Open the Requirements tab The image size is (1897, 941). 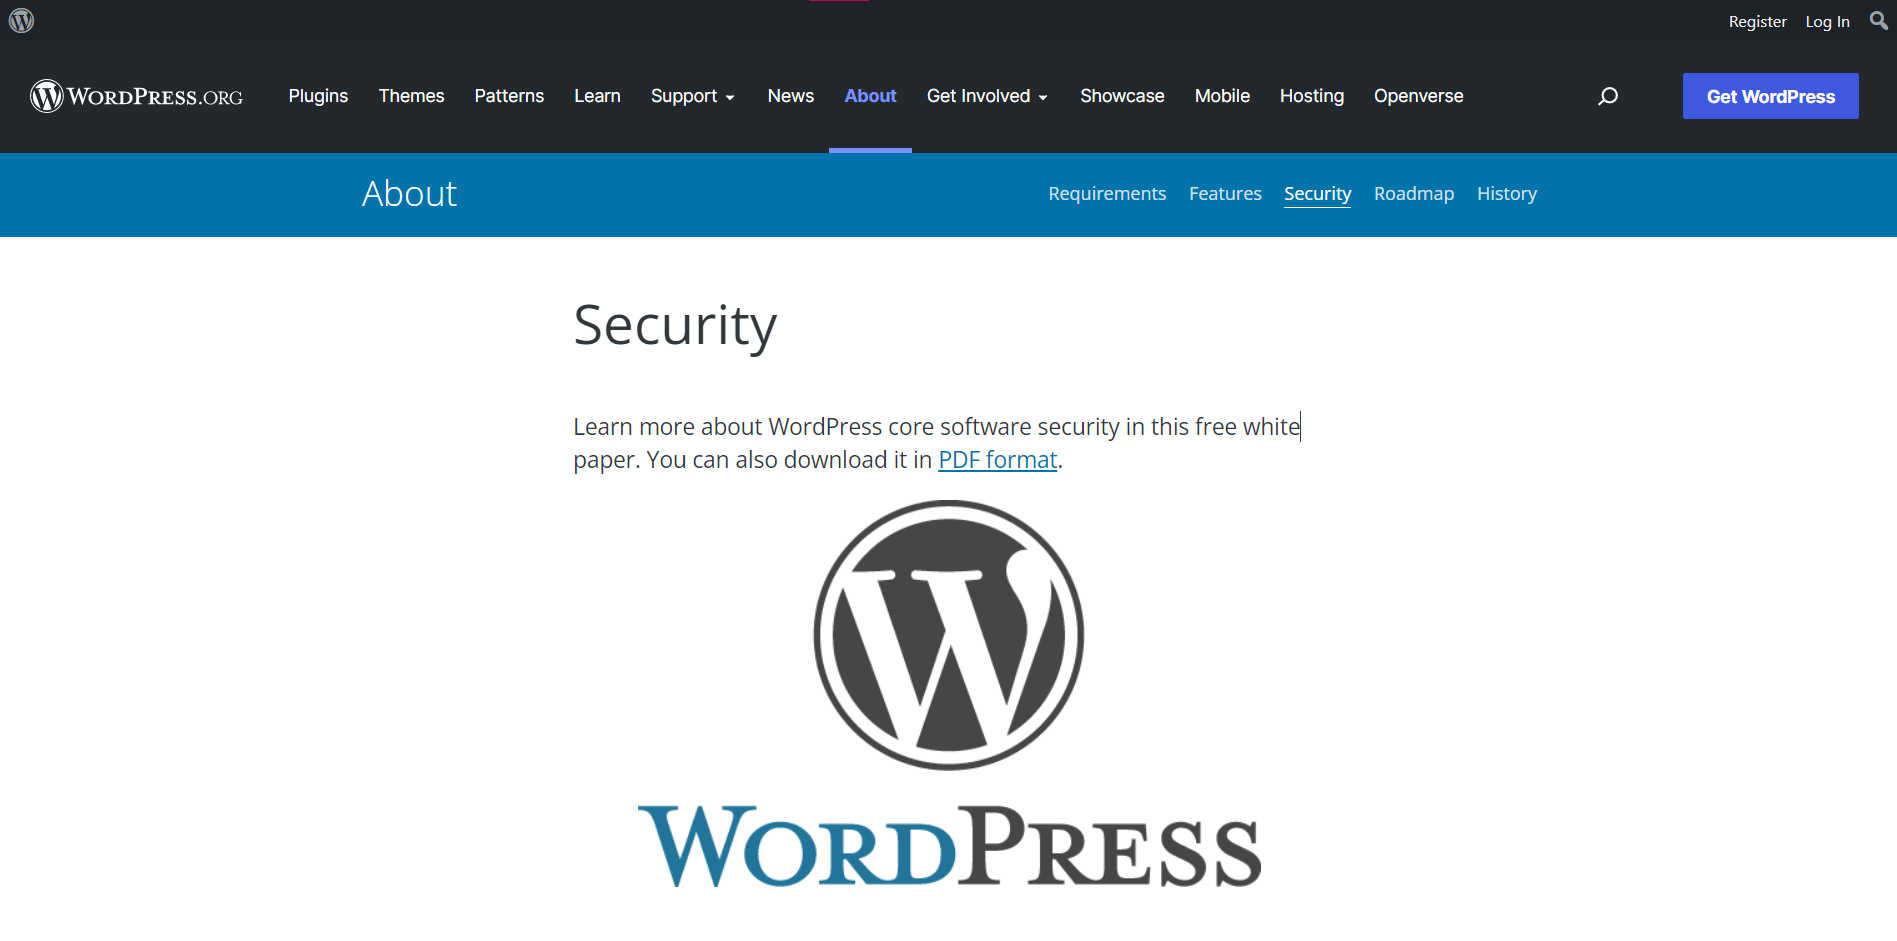1106,193
